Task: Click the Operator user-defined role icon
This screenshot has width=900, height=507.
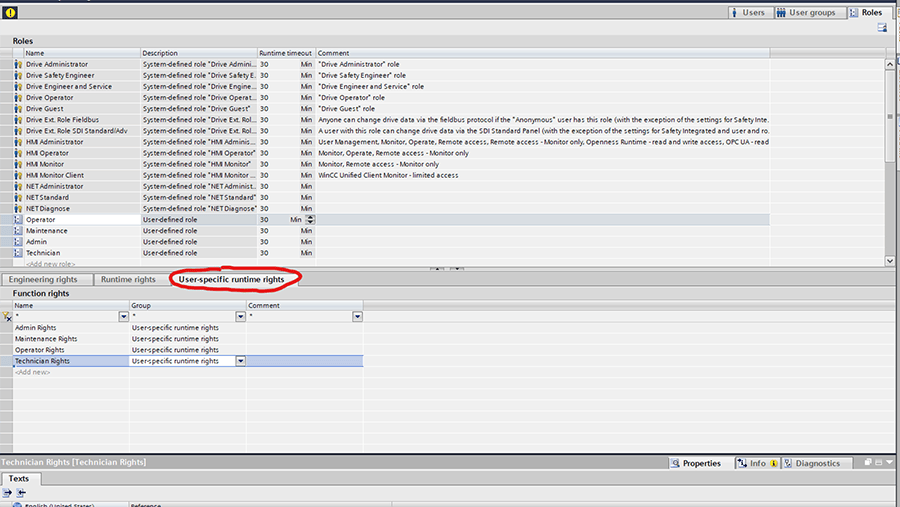Action: [x=18, y=219]
